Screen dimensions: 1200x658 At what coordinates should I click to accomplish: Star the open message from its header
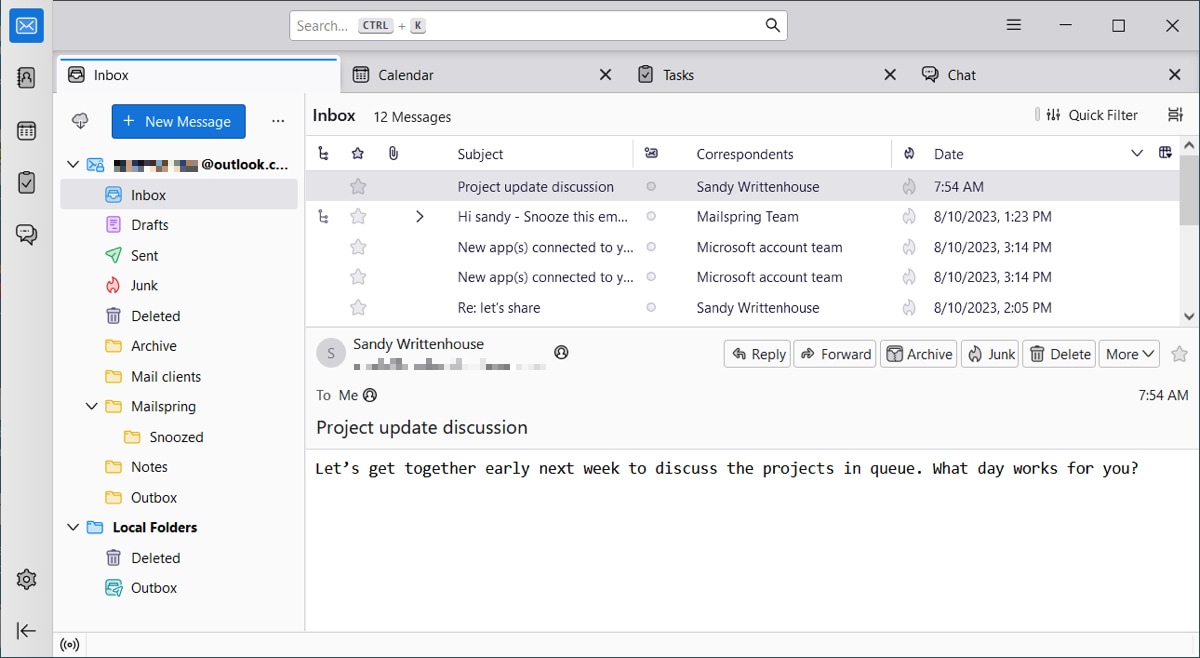point(1179,353)
